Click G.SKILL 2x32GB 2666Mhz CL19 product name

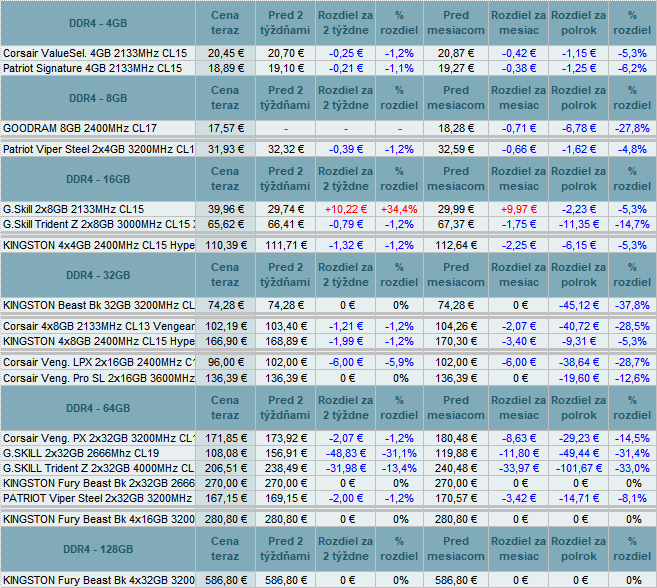81,453
